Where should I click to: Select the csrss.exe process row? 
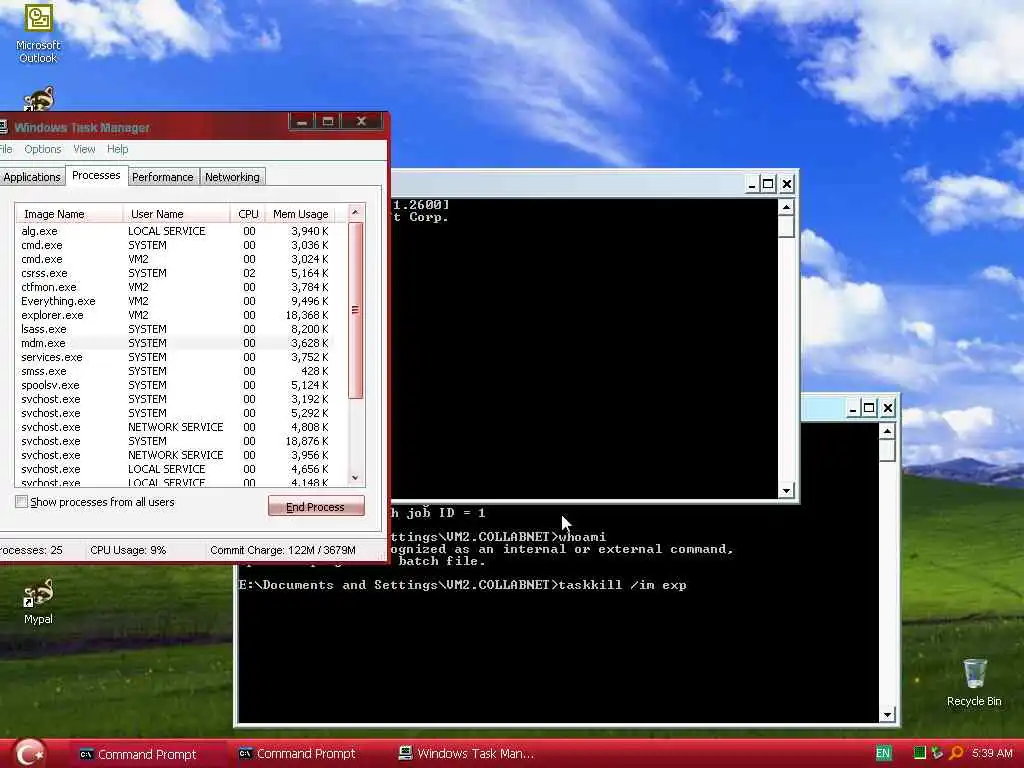[175, 273]
